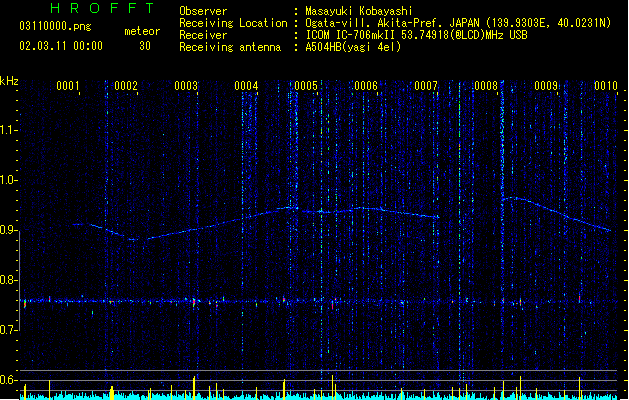Click the Observer label

[x=203, y=11]
